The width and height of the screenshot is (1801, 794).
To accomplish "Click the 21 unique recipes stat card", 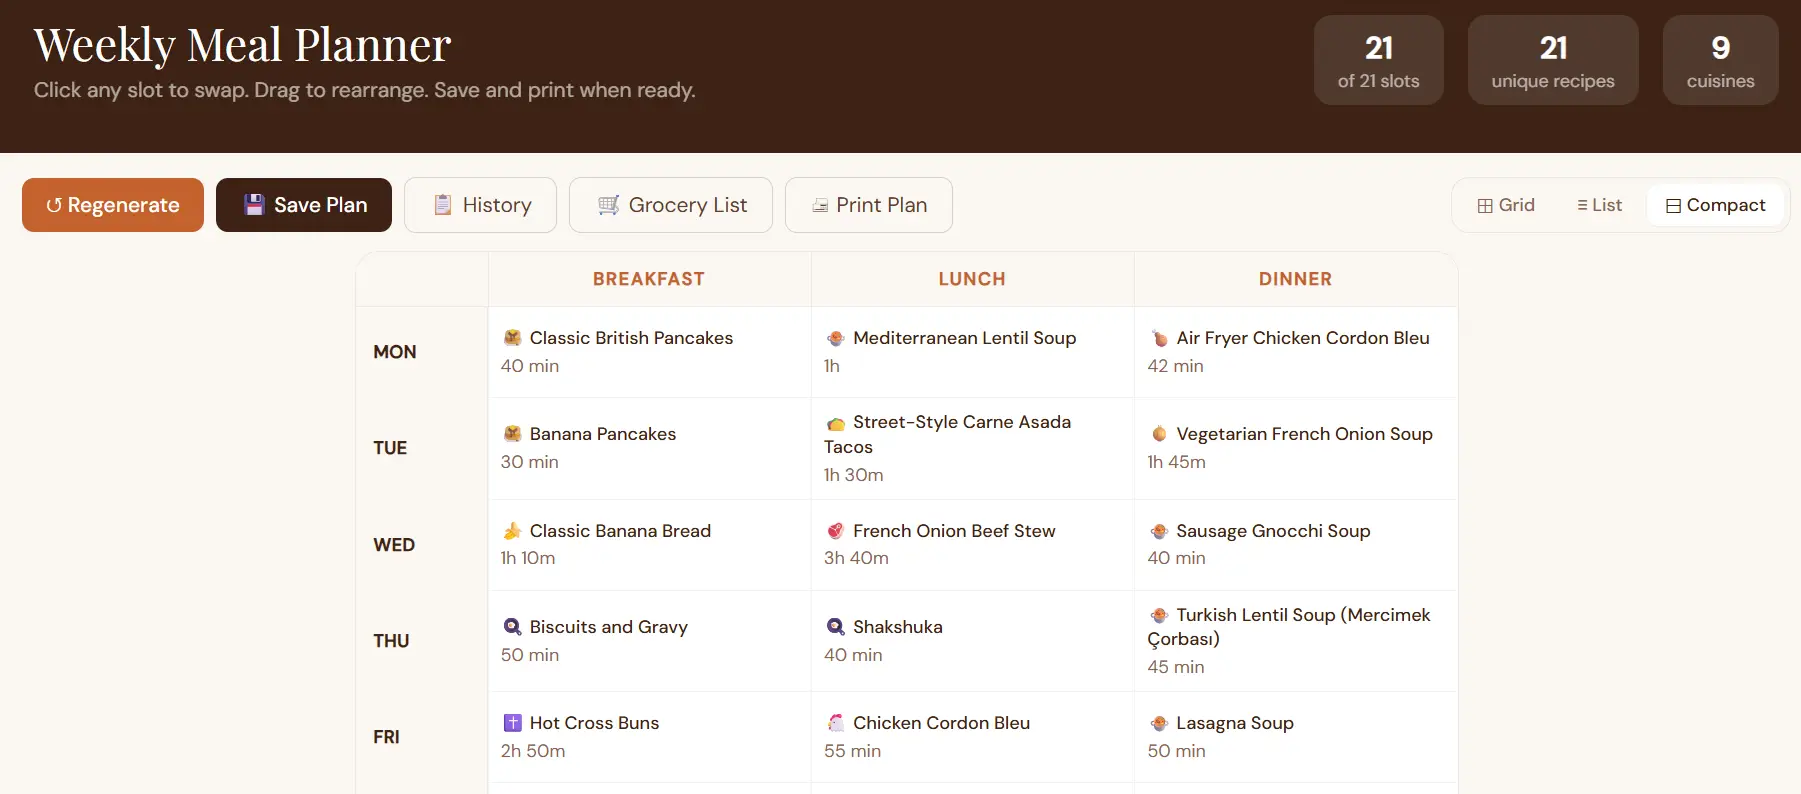I will (1553, 60).
